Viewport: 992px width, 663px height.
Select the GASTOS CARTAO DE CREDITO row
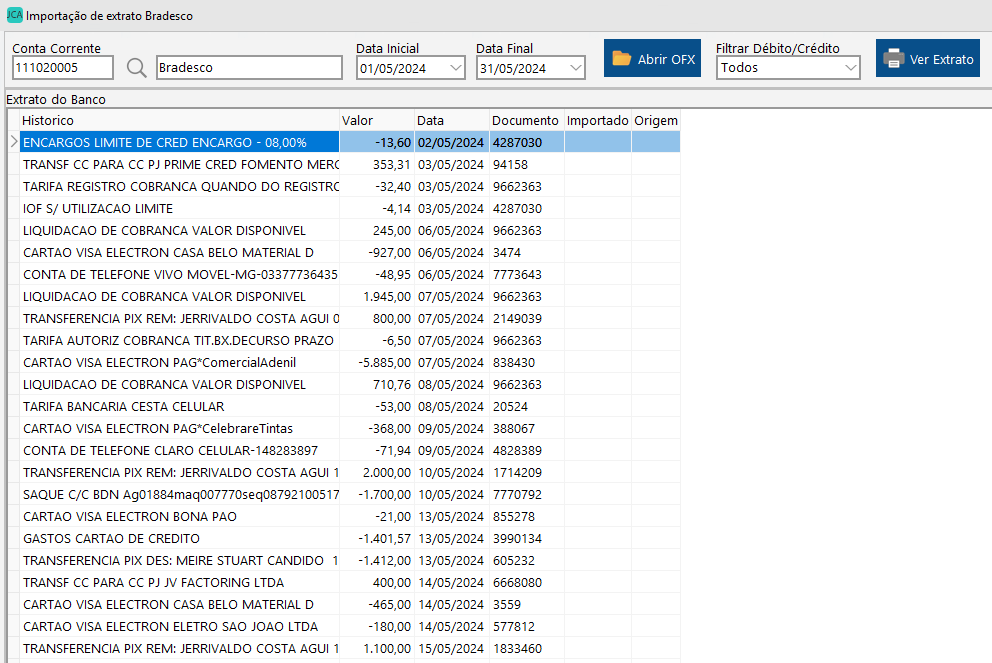coord(180,538)
